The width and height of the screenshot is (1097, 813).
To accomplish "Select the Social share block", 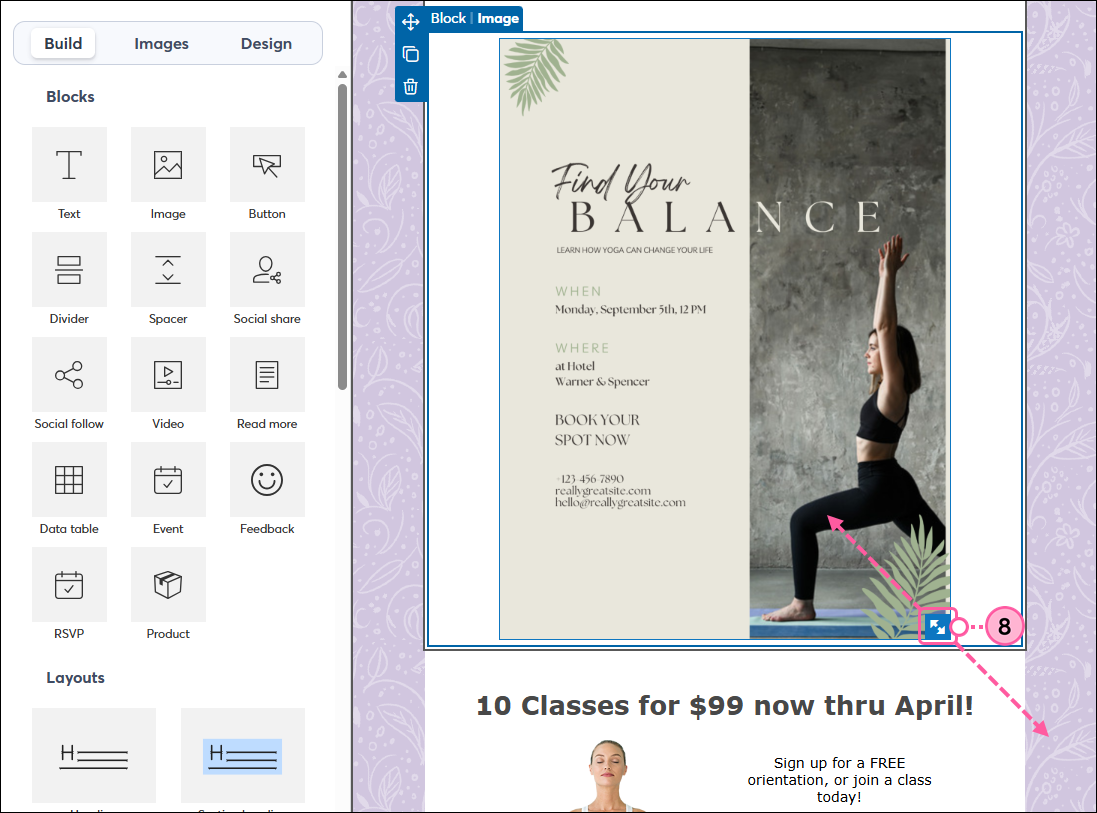I will tap(267, 269).
